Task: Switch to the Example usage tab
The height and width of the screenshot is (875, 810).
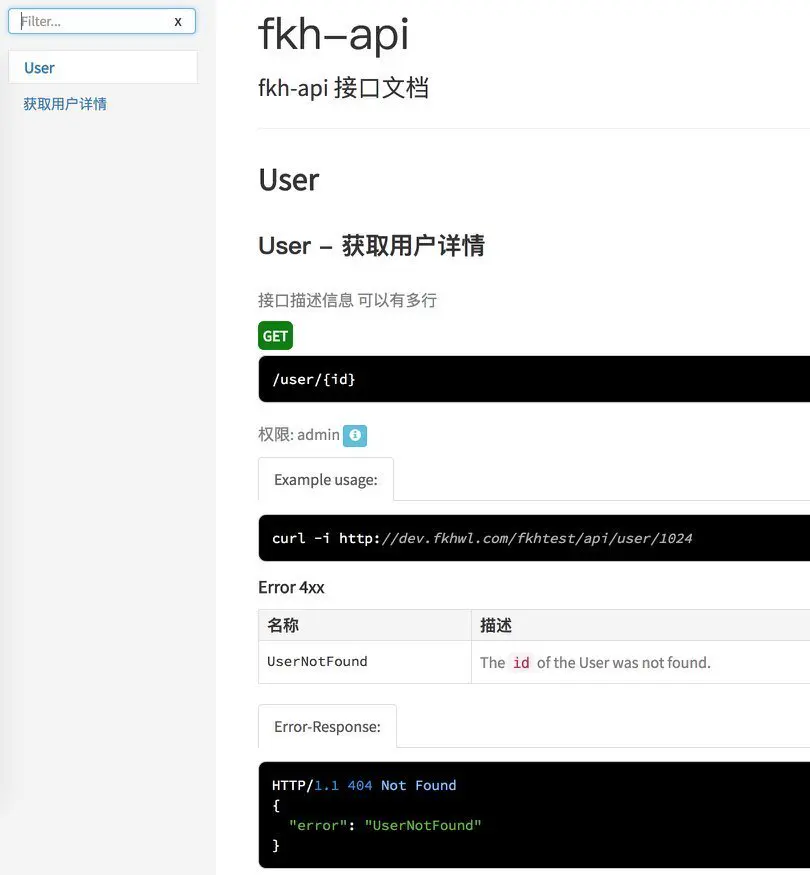Action: coord(325,479)
